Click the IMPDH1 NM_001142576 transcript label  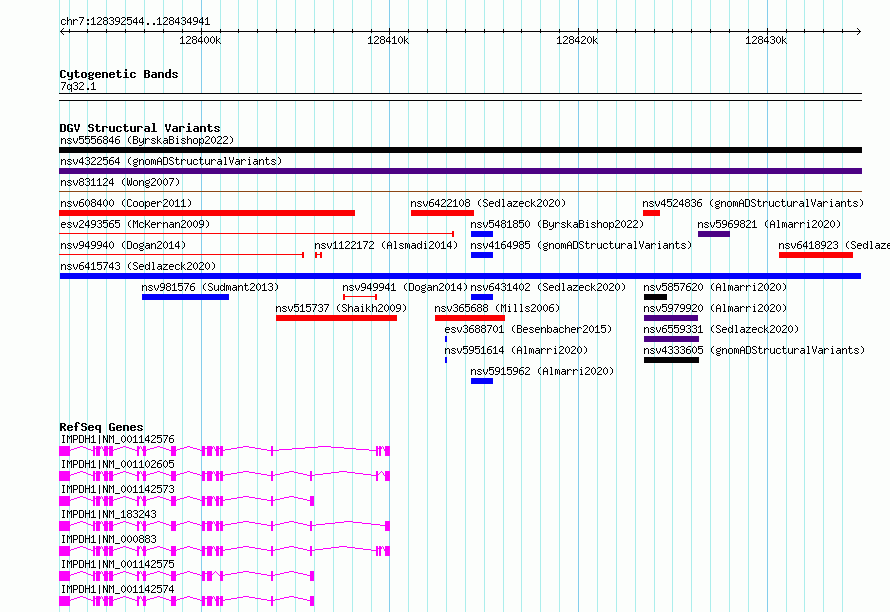[117, 439]
